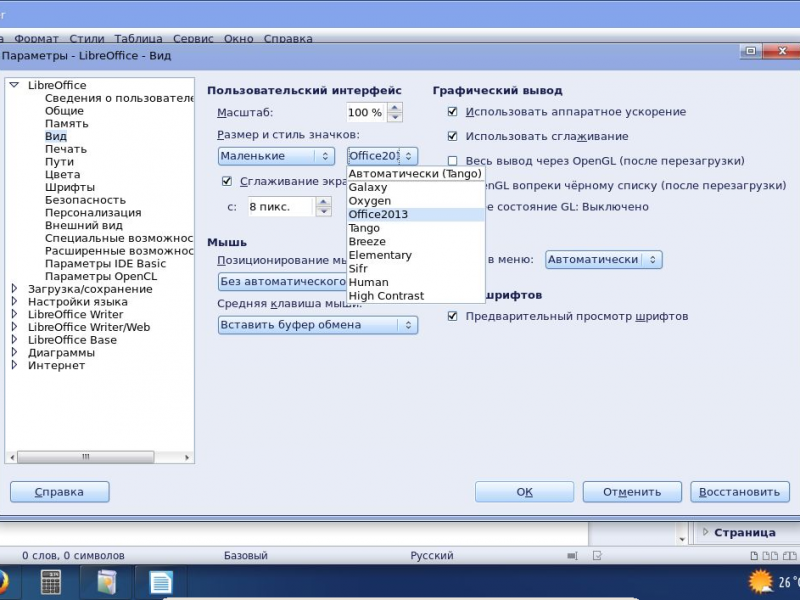
Task: Open the Справка menu in menu bar
Action: coord(288,38)
